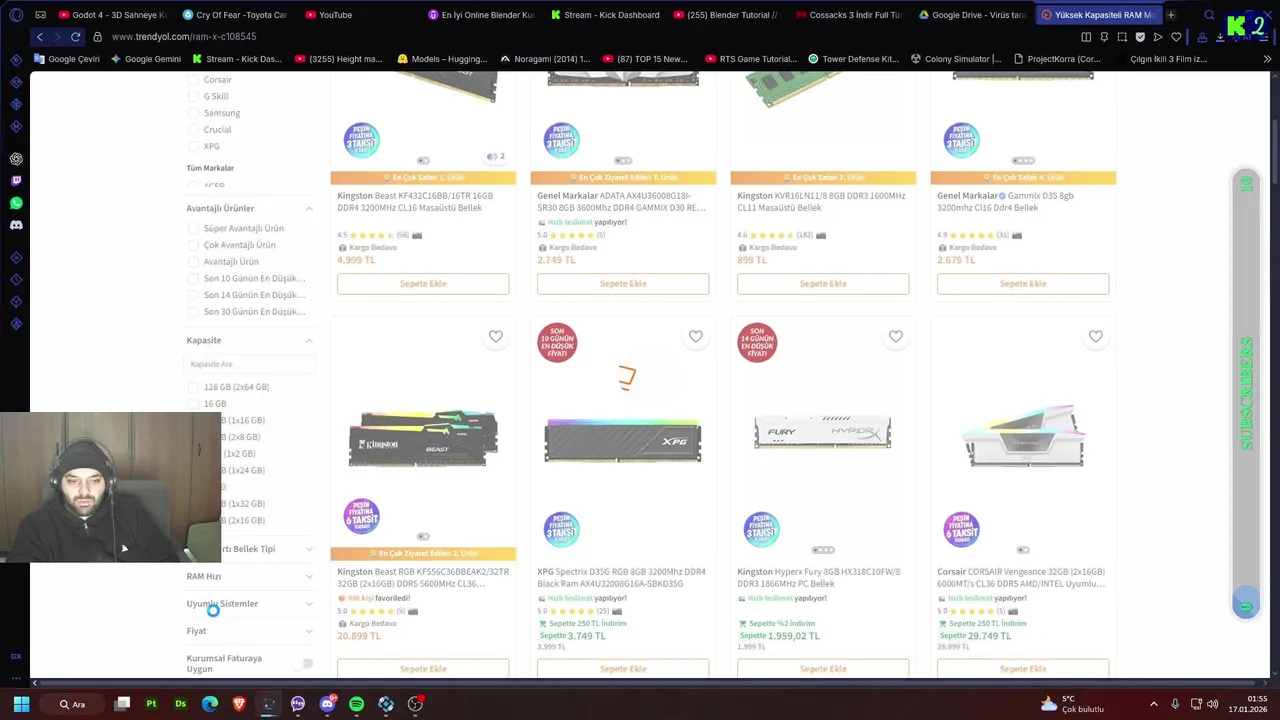This screenshot has width=1280, height=720.
Task: Open ChatGPT from the browser sidebar
Action: pyautogui.click(x=16, y=159)
